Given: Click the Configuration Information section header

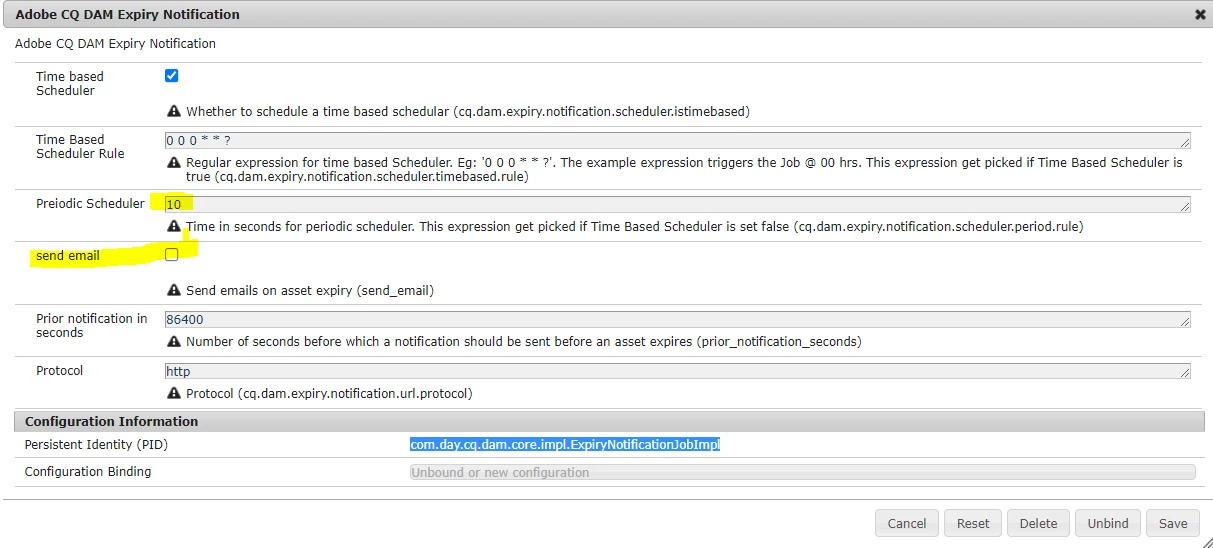Looking at the screenshot, I should (608, 421).
